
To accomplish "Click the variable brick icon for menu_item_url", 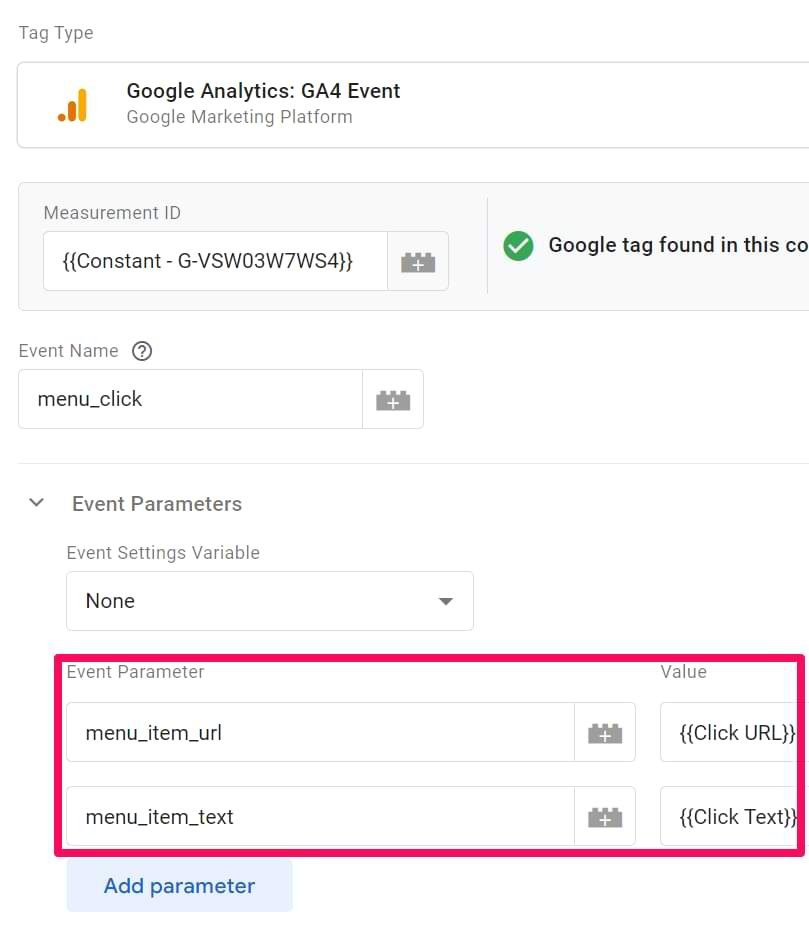I will (x=604, y=731).
